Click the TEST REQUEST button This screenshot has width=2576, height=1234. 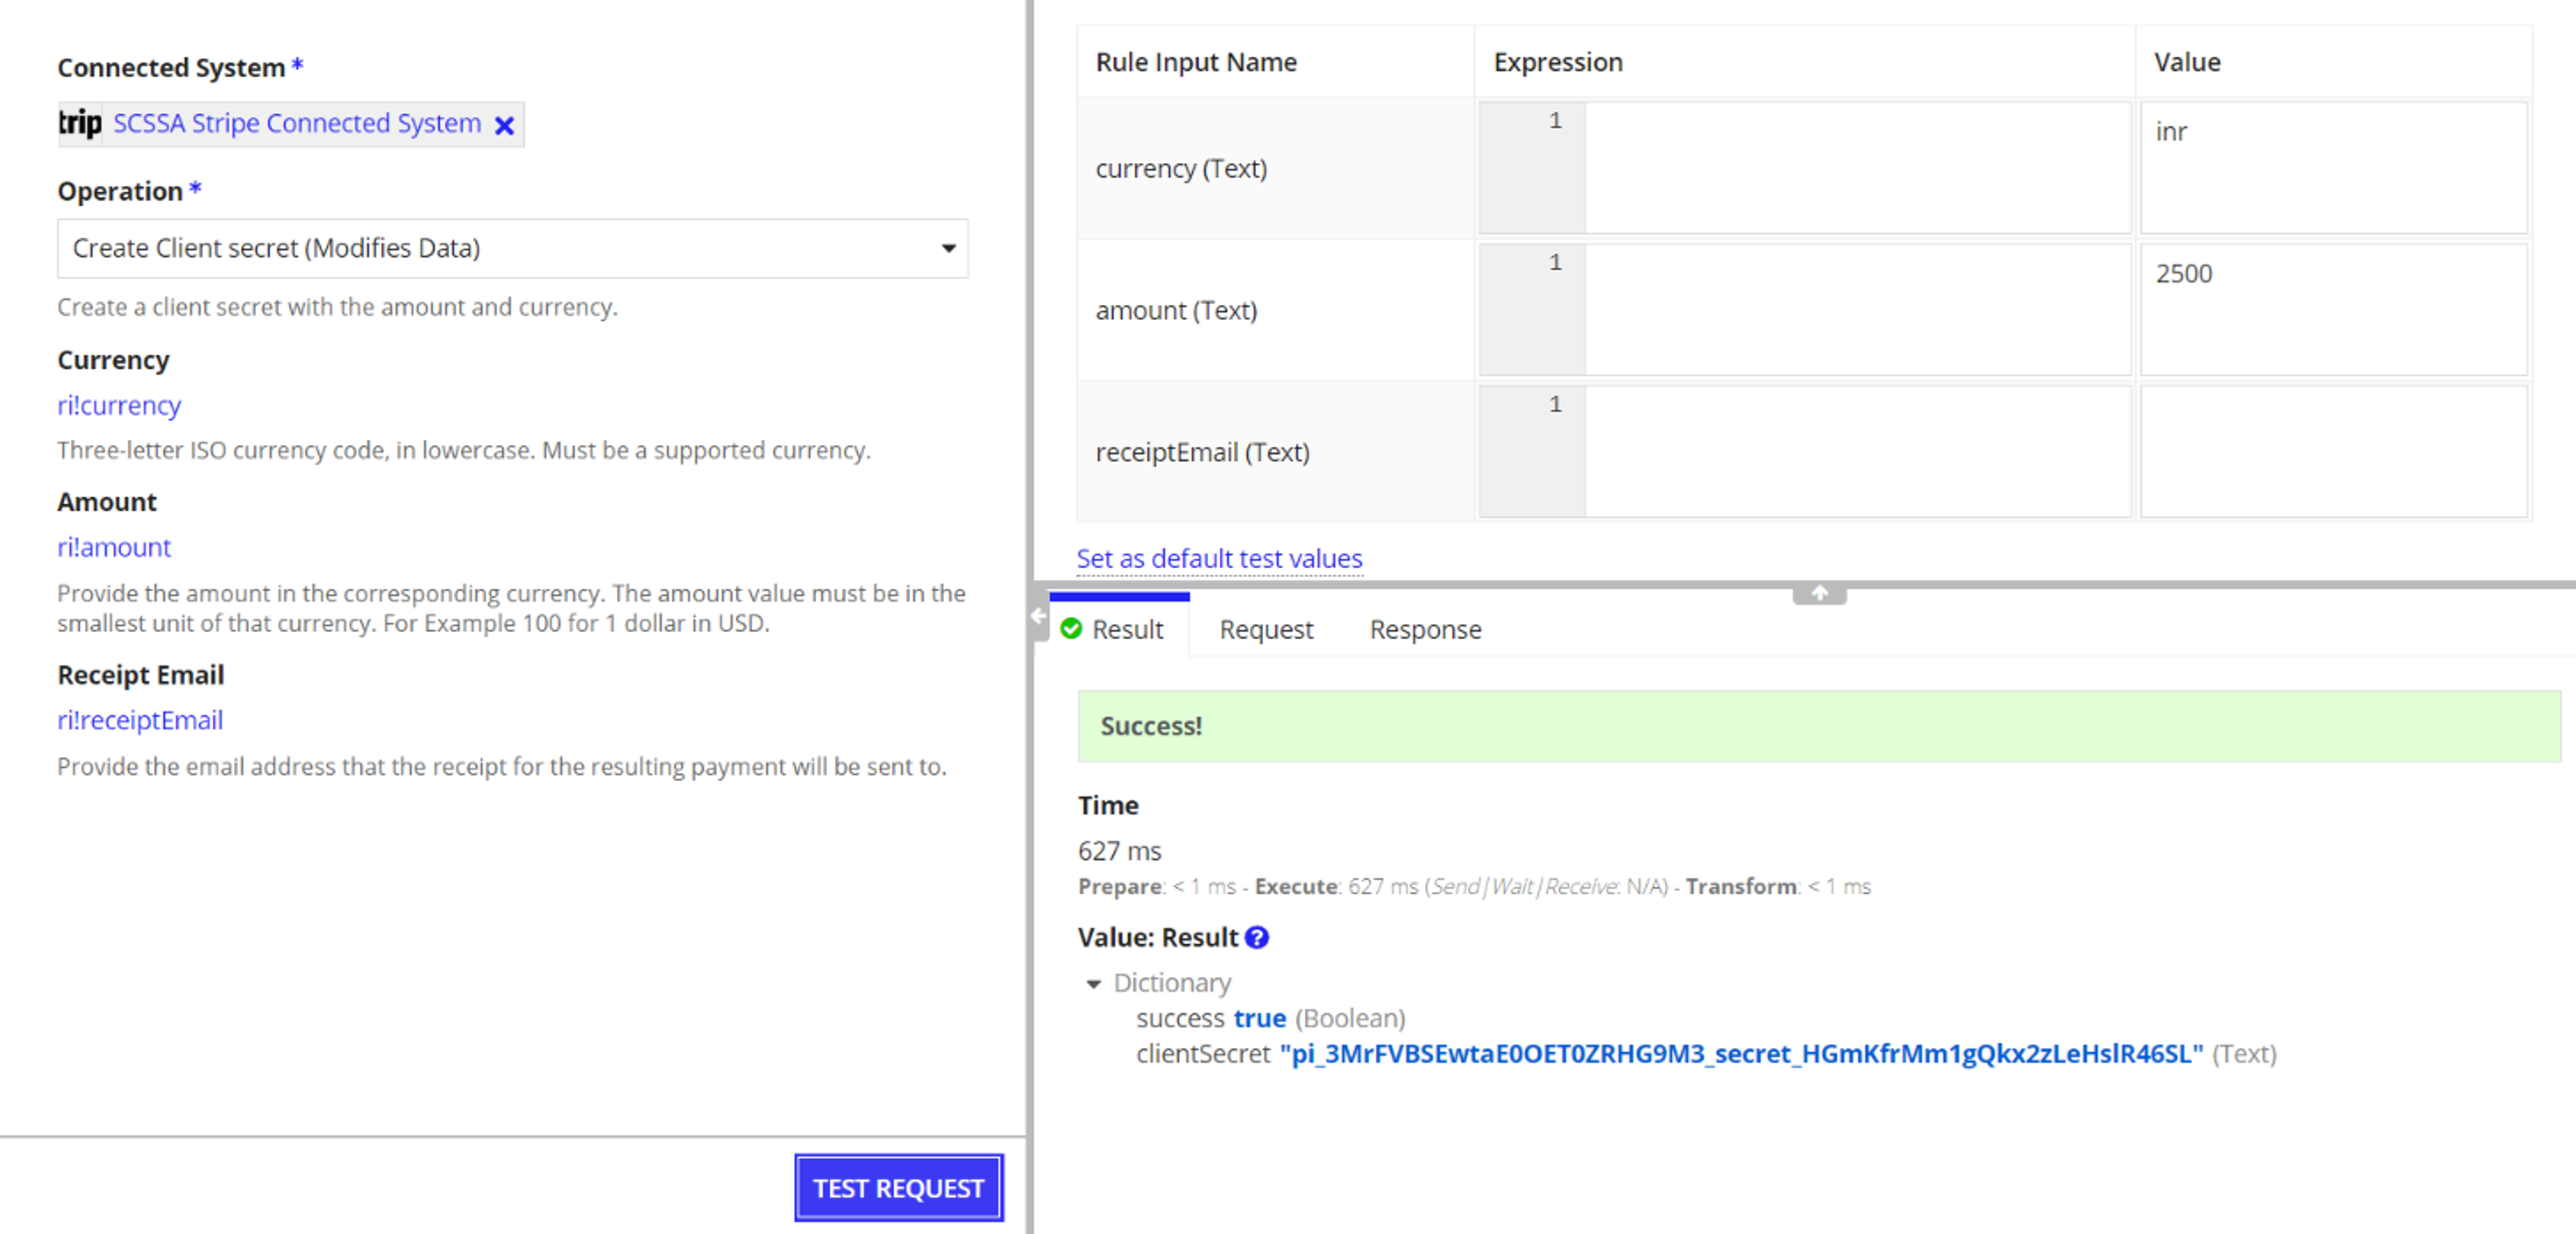tap(898, 1188)
